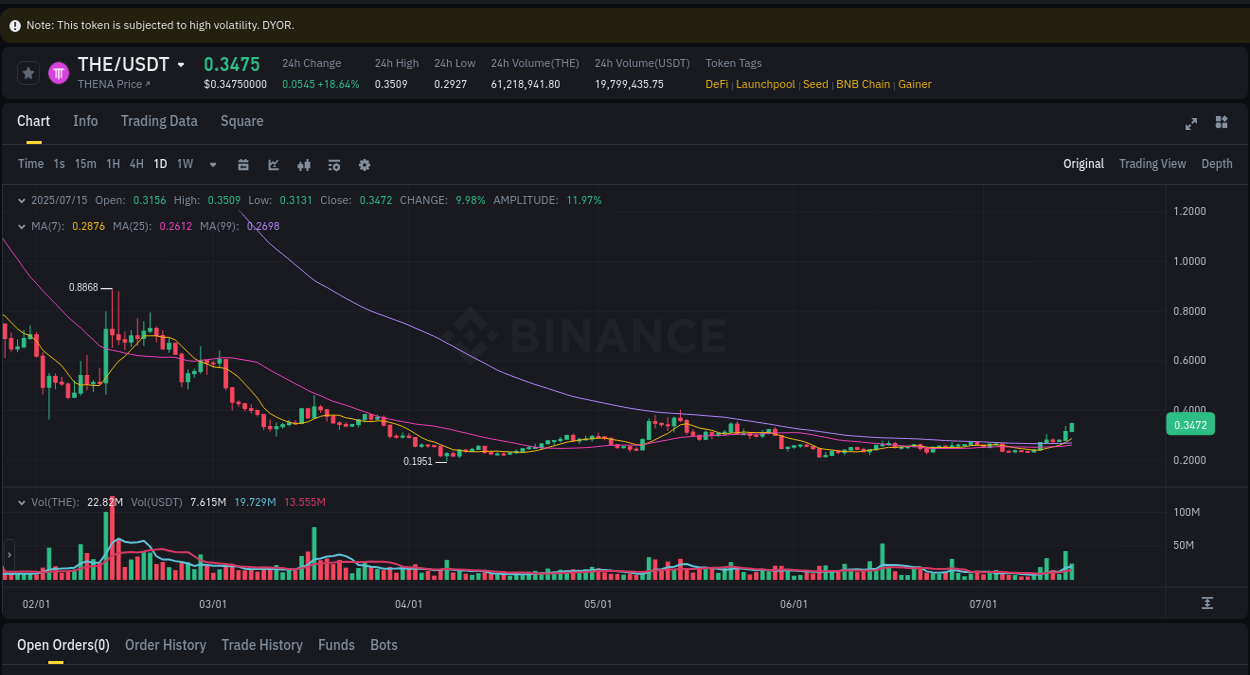Switch to the Trading Data tab
Screen dimensions: 1250x675
159,121
